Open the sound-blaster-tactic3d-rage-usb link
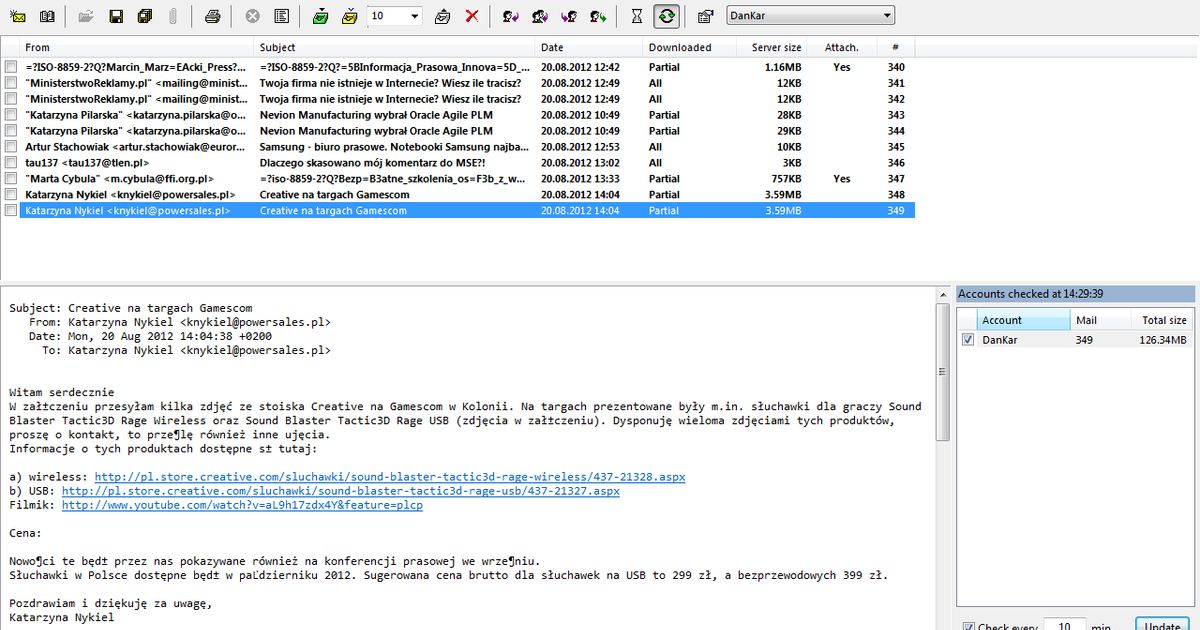 tap(341, 491)
